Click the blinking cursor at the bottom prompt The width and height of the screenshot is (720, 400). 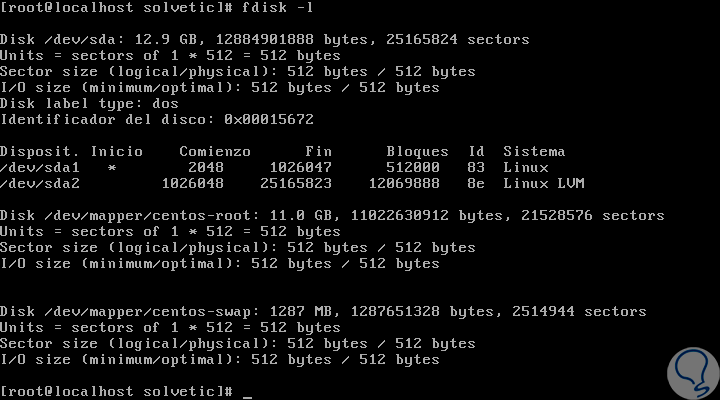[247, 392]
